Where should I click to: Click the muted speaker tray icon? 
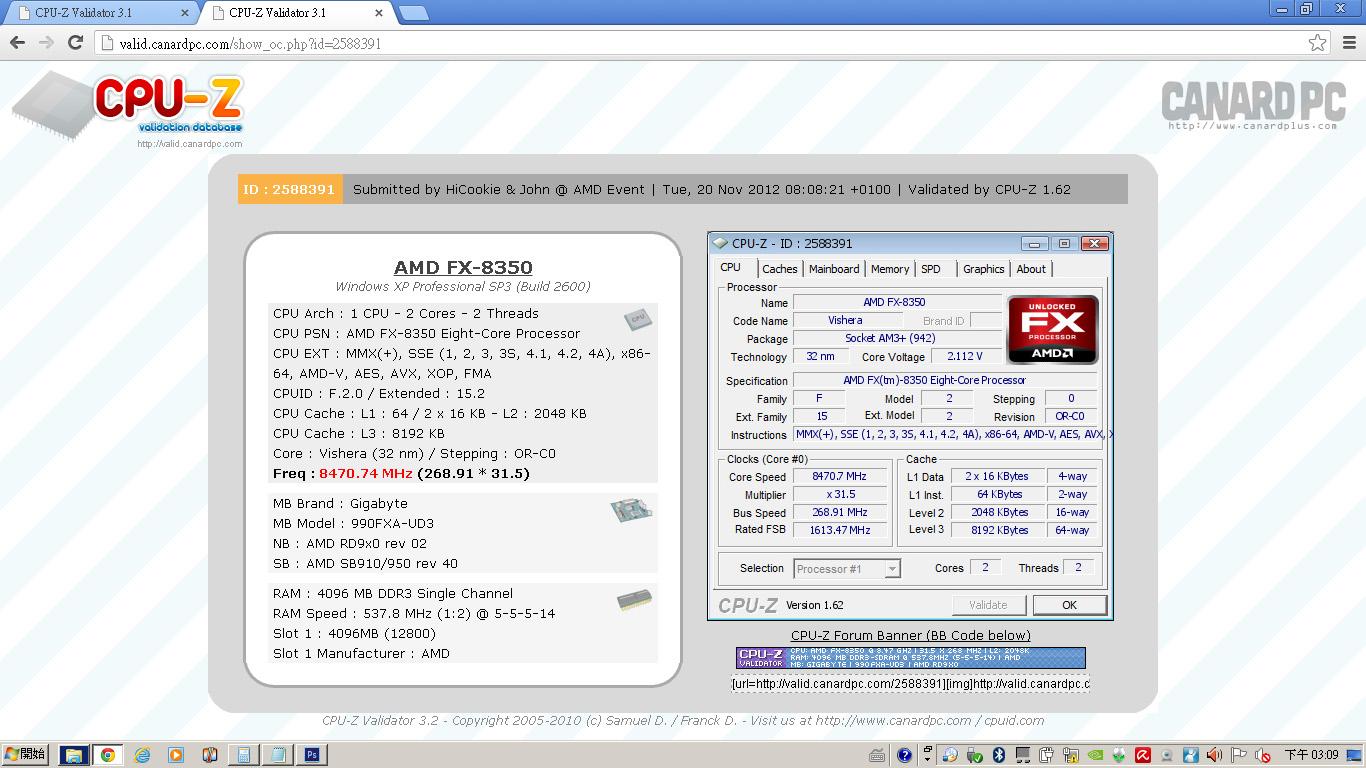[x=1262, y=755]
